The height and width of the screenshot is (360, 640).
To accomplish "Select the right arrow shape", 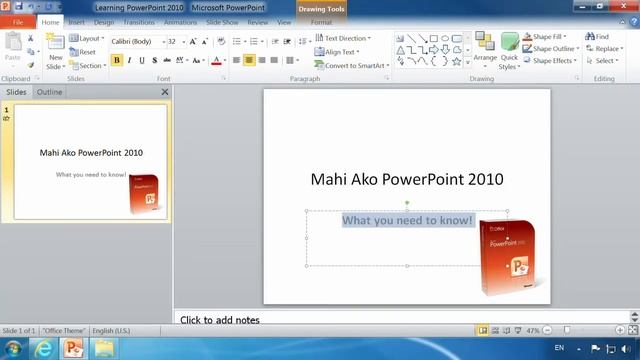I will [x=433, y=50].
